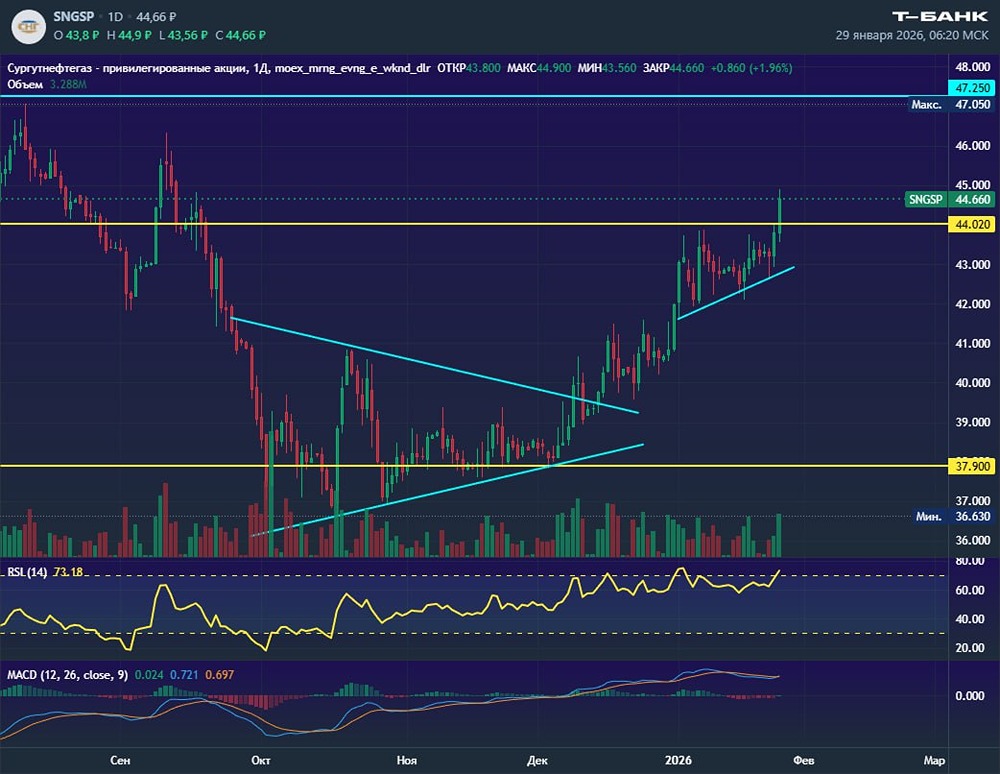The height and width of the screenshot is (774, 1000).
Task: Click the header low value L 43,56 ₽
Action: click(183, 35)
